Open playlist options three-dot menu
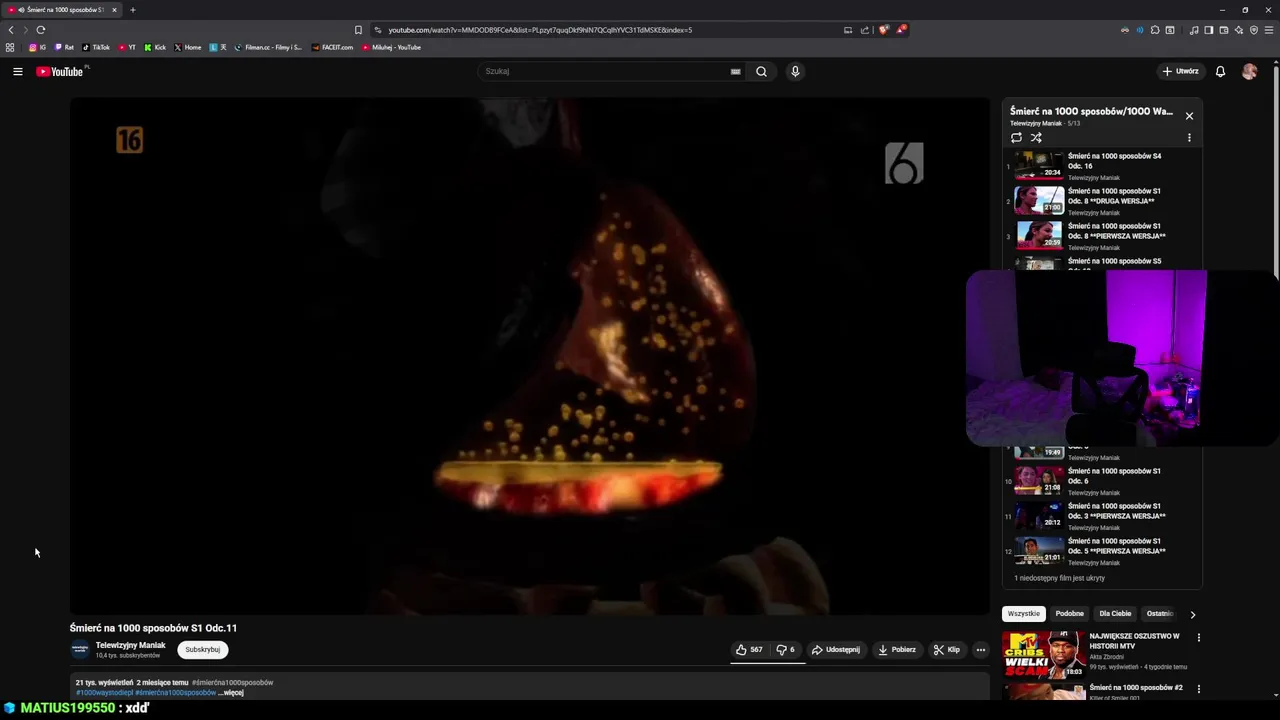This screenshot has width=1280, height=720. 1189,138
